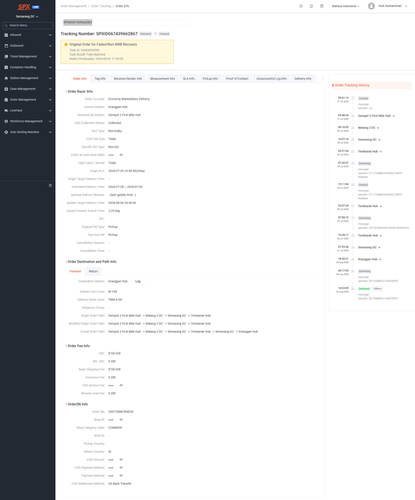Open the Unsuccessful Log Info tab
This screenshot has height=500, width=415.
pos(271,79)
